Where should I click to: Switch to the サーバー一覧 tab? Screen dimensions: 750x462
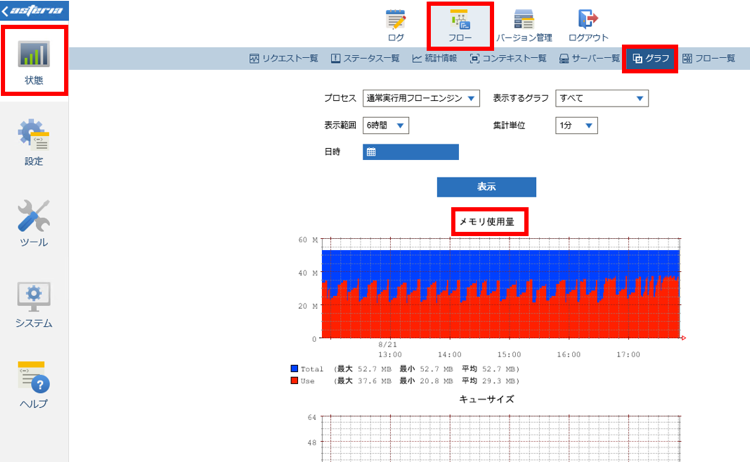tap(589, 58)
